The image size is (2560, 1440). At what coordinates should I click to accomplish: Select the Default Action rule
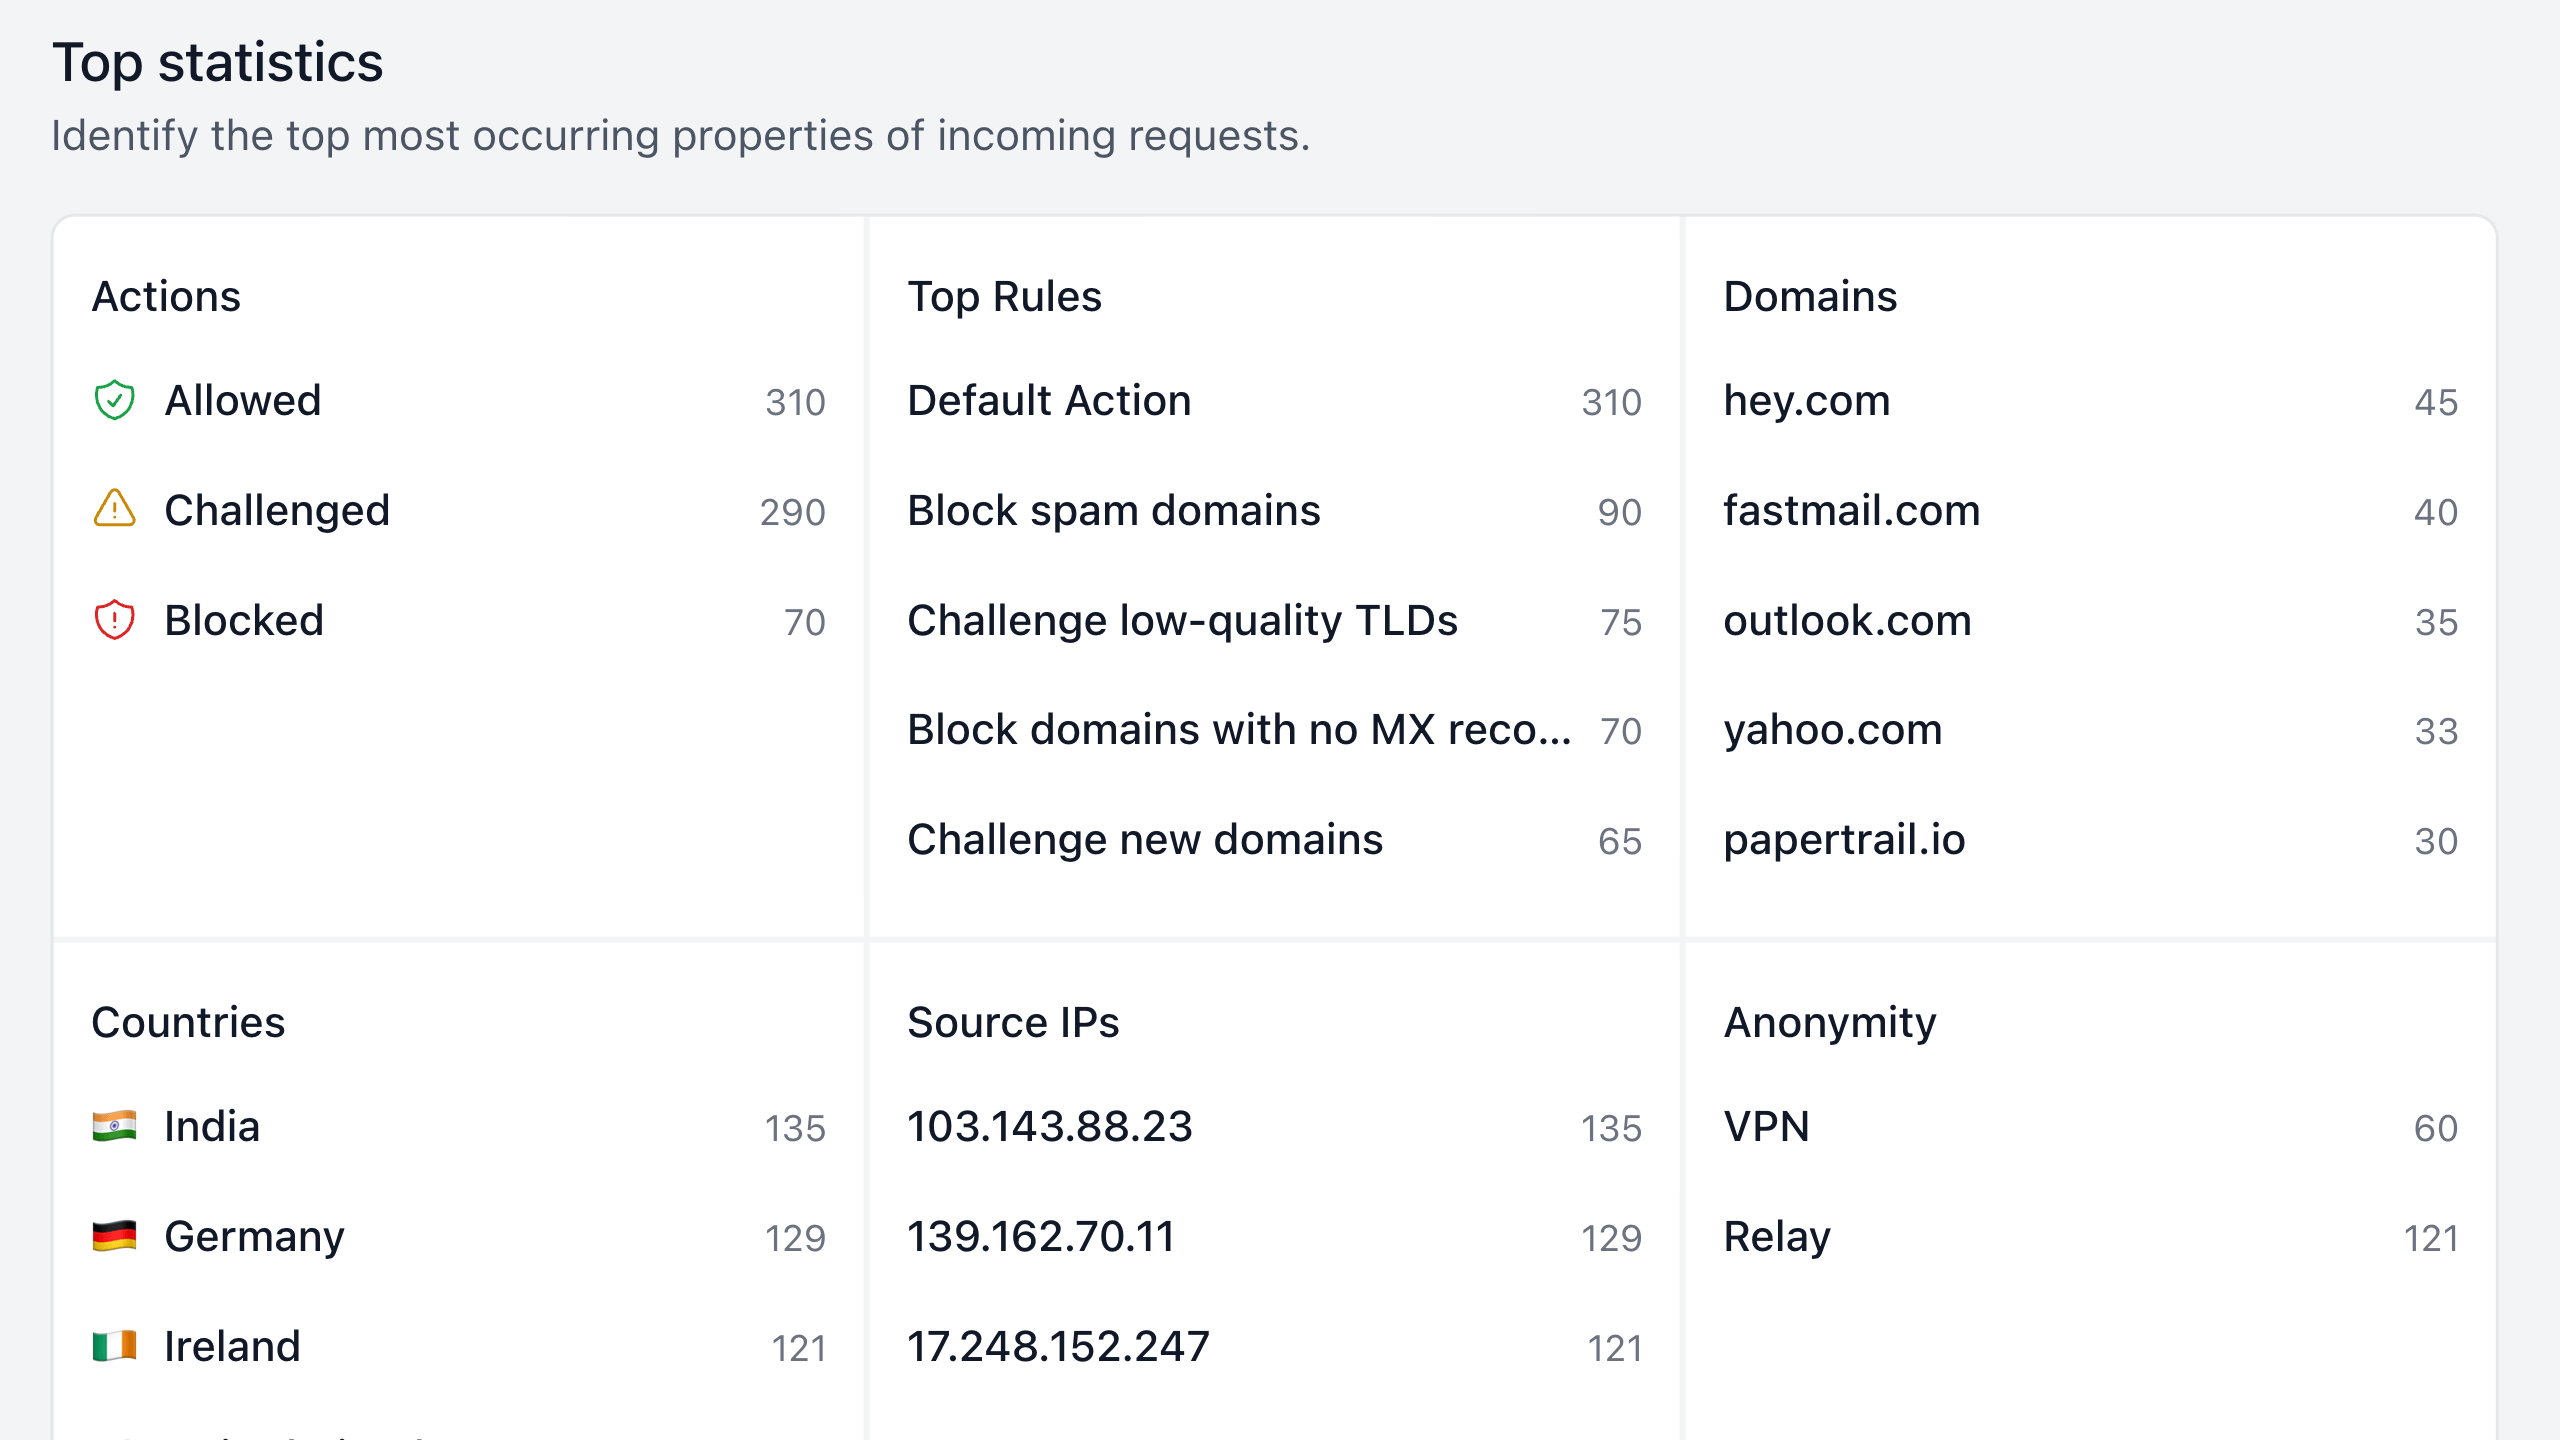point(1049,401)
